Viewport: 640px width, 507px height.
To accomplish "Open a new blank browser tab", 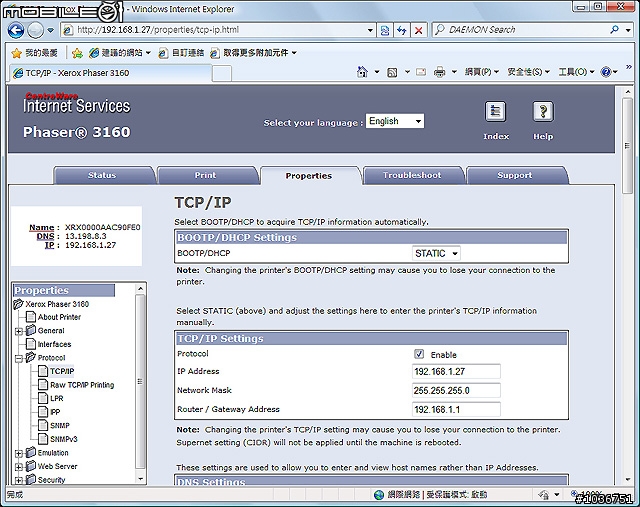I will click(x=222, y=74).
